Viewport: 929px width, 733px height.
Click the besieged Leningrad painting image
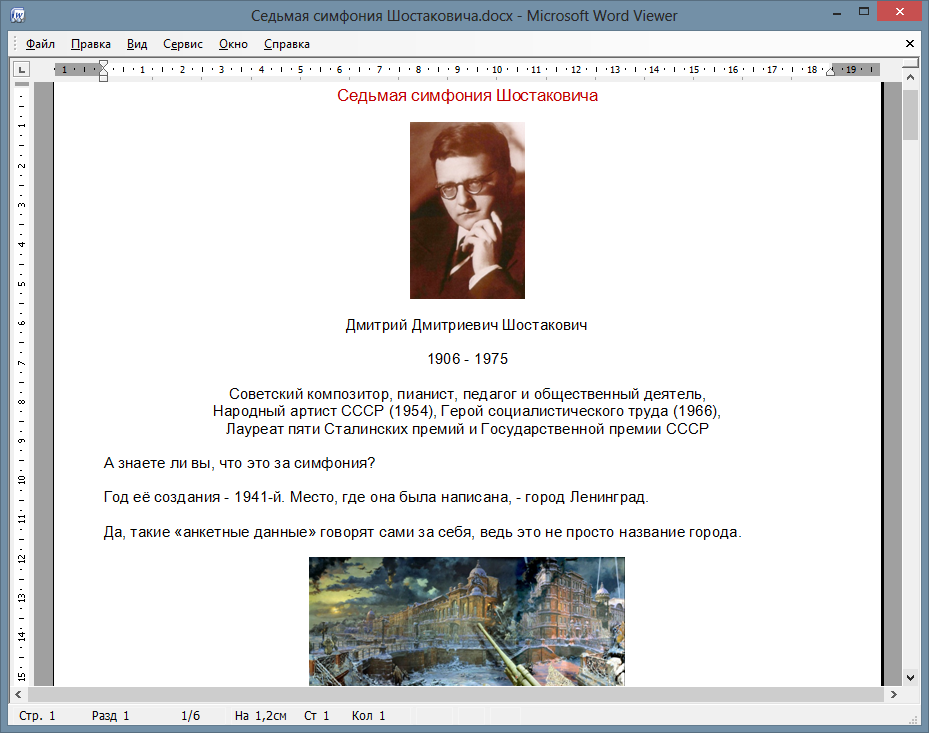466,621
